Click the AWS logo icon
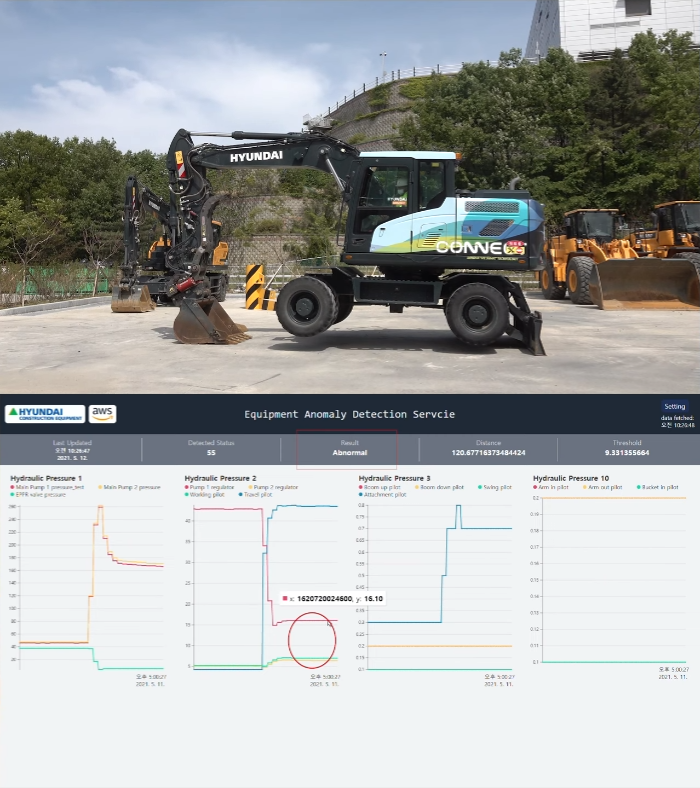This screenshot has width=700, height=788. coord(103,414)
